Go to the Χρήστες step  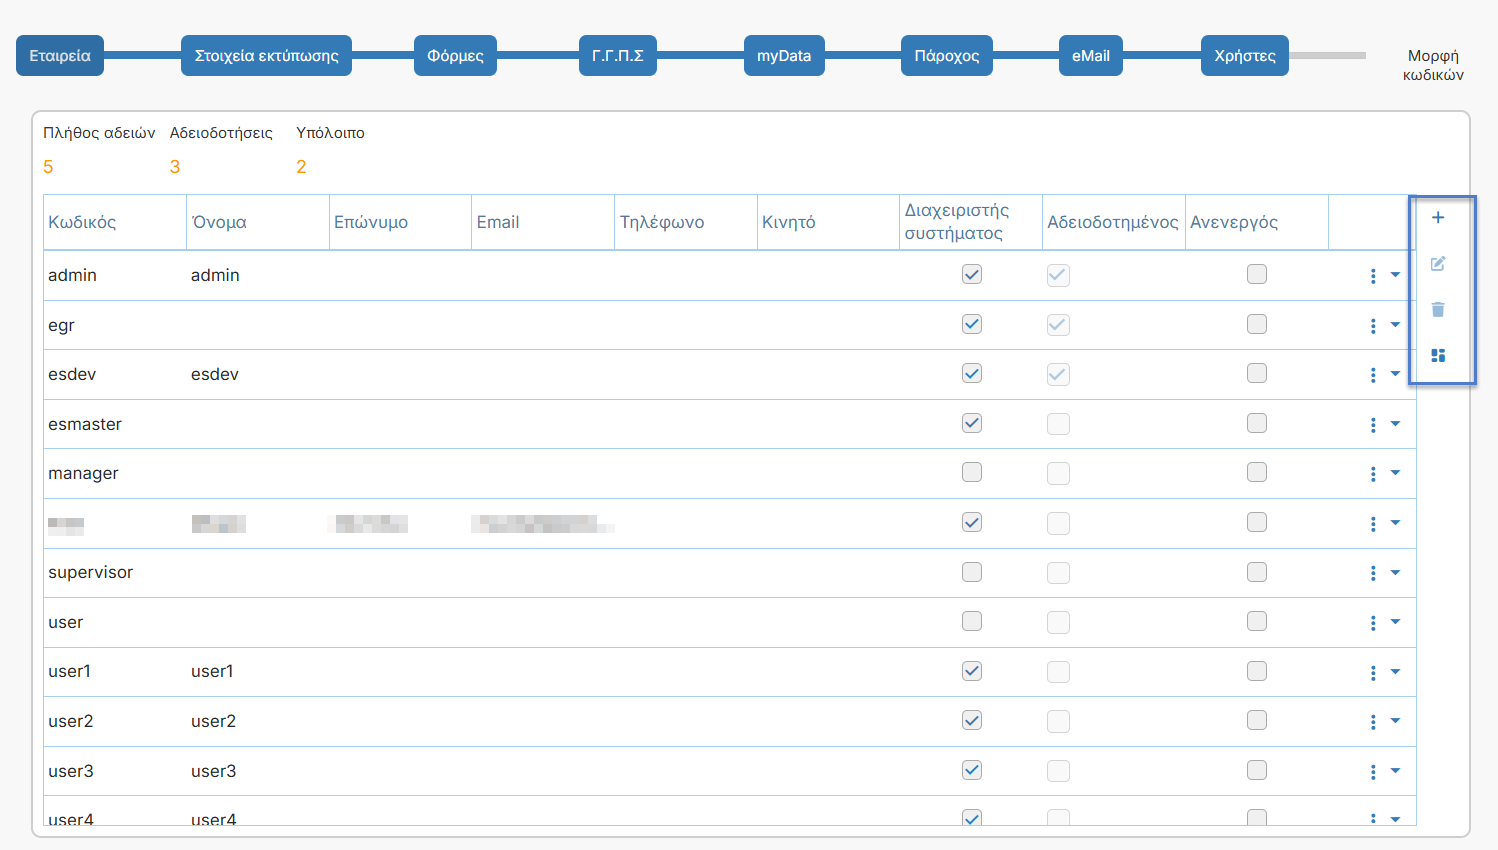click(x=1245, y=56)
